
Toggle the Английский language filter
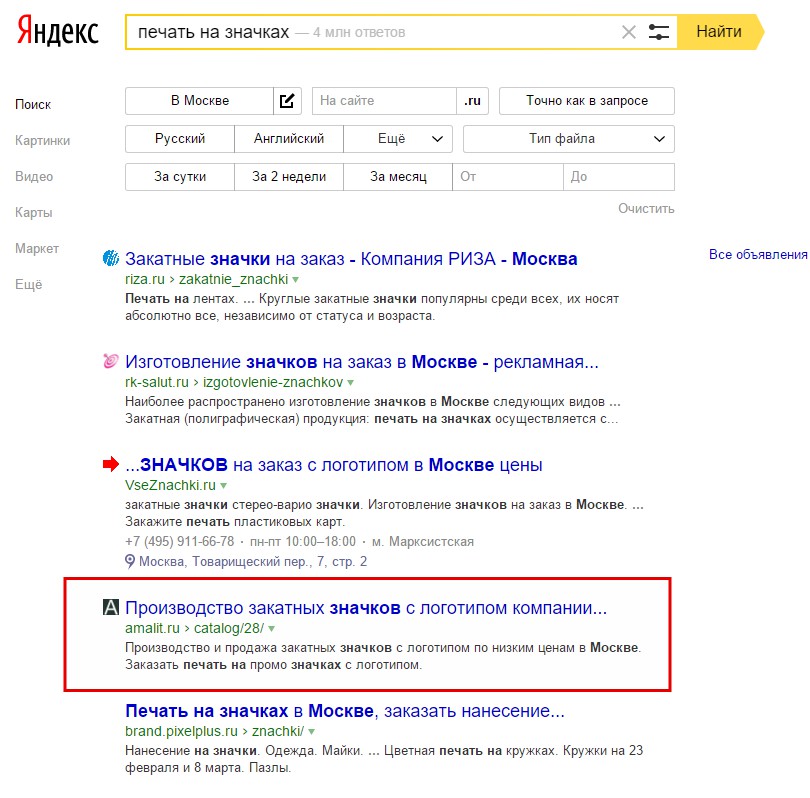point(289,139)
